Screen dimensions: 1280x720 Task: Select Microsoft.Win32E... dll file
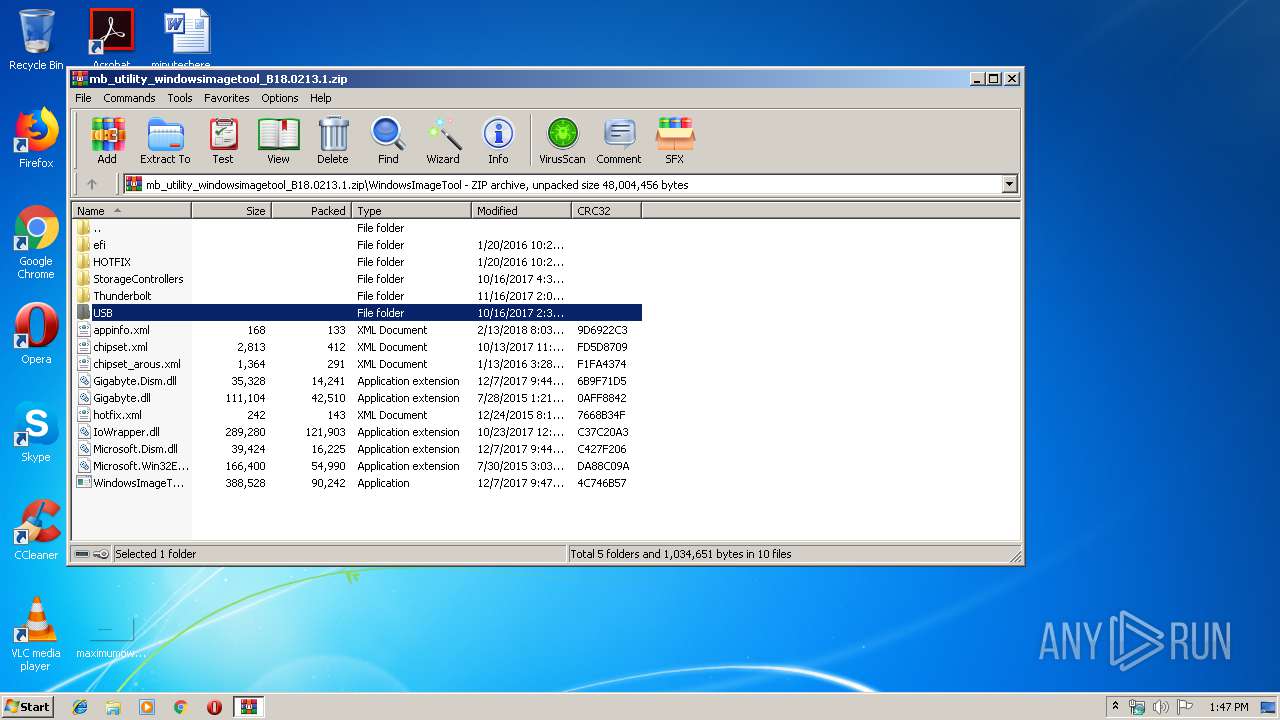point(357,466)
